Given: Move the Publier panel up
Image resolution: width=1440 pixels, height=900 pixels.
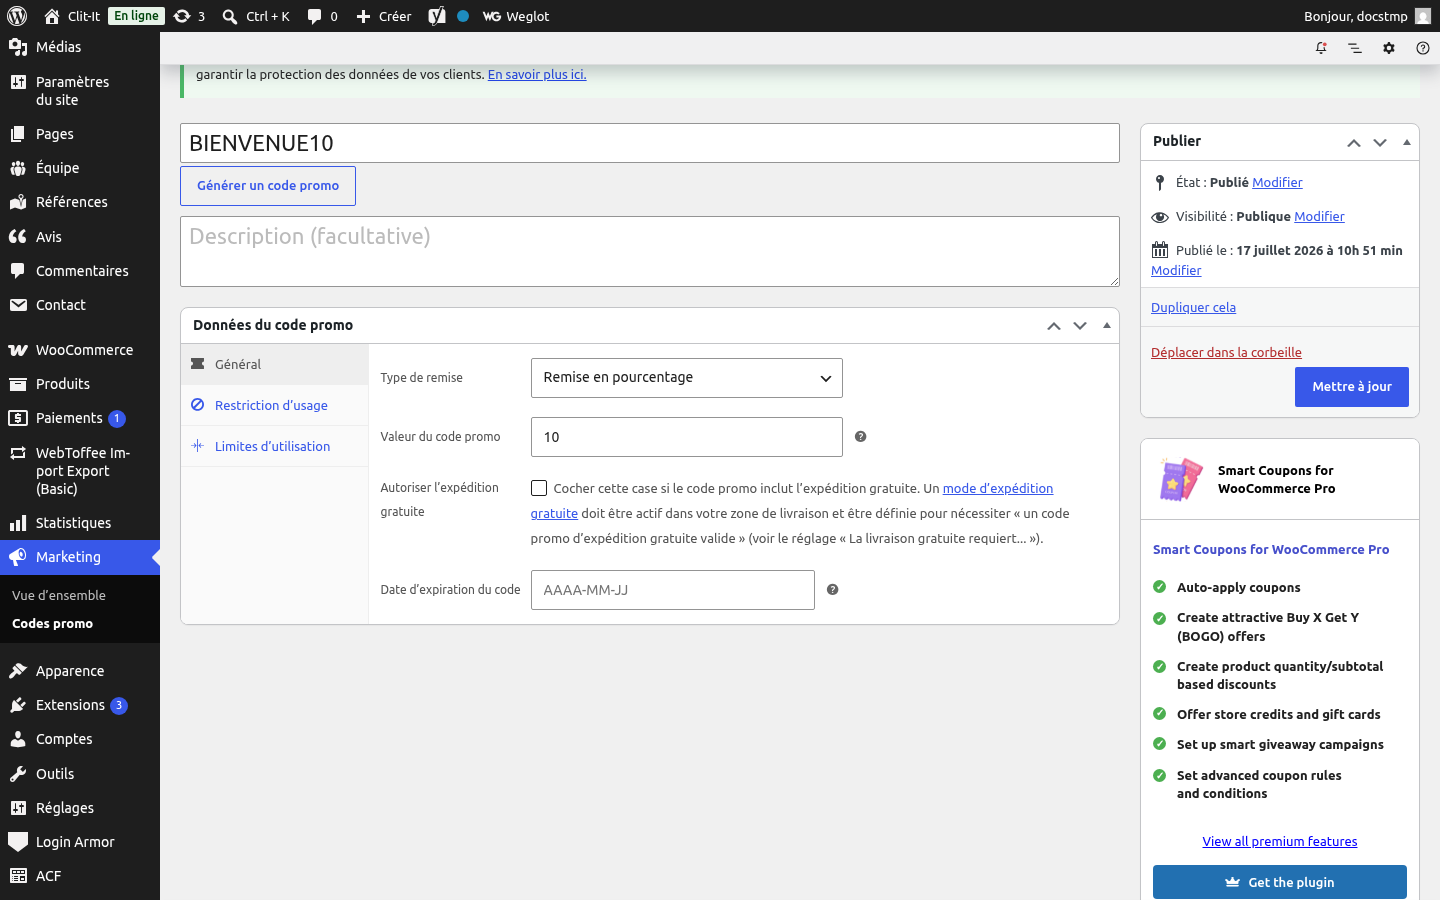Looking at the screenshot, I should point(1354,143).
